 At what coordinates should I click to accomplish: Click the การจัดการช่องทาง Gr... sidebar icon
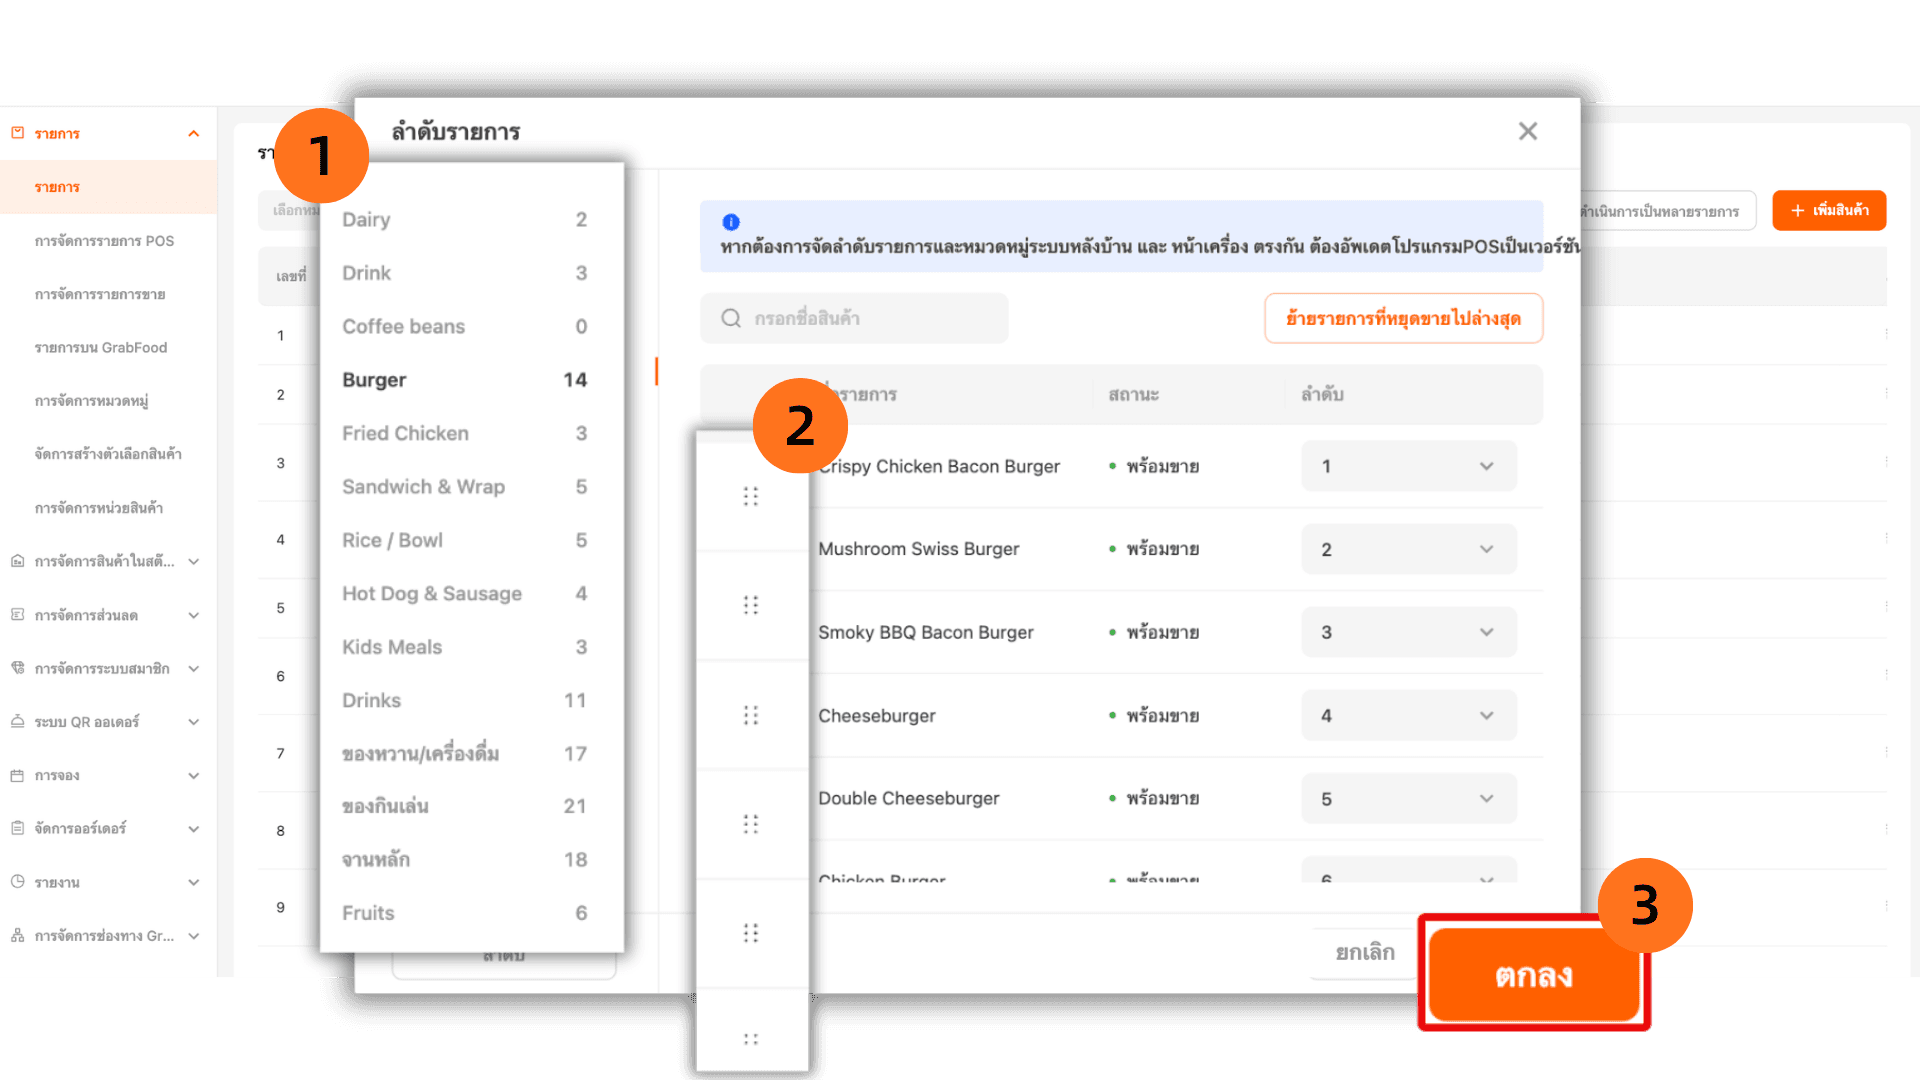[18, 936]
